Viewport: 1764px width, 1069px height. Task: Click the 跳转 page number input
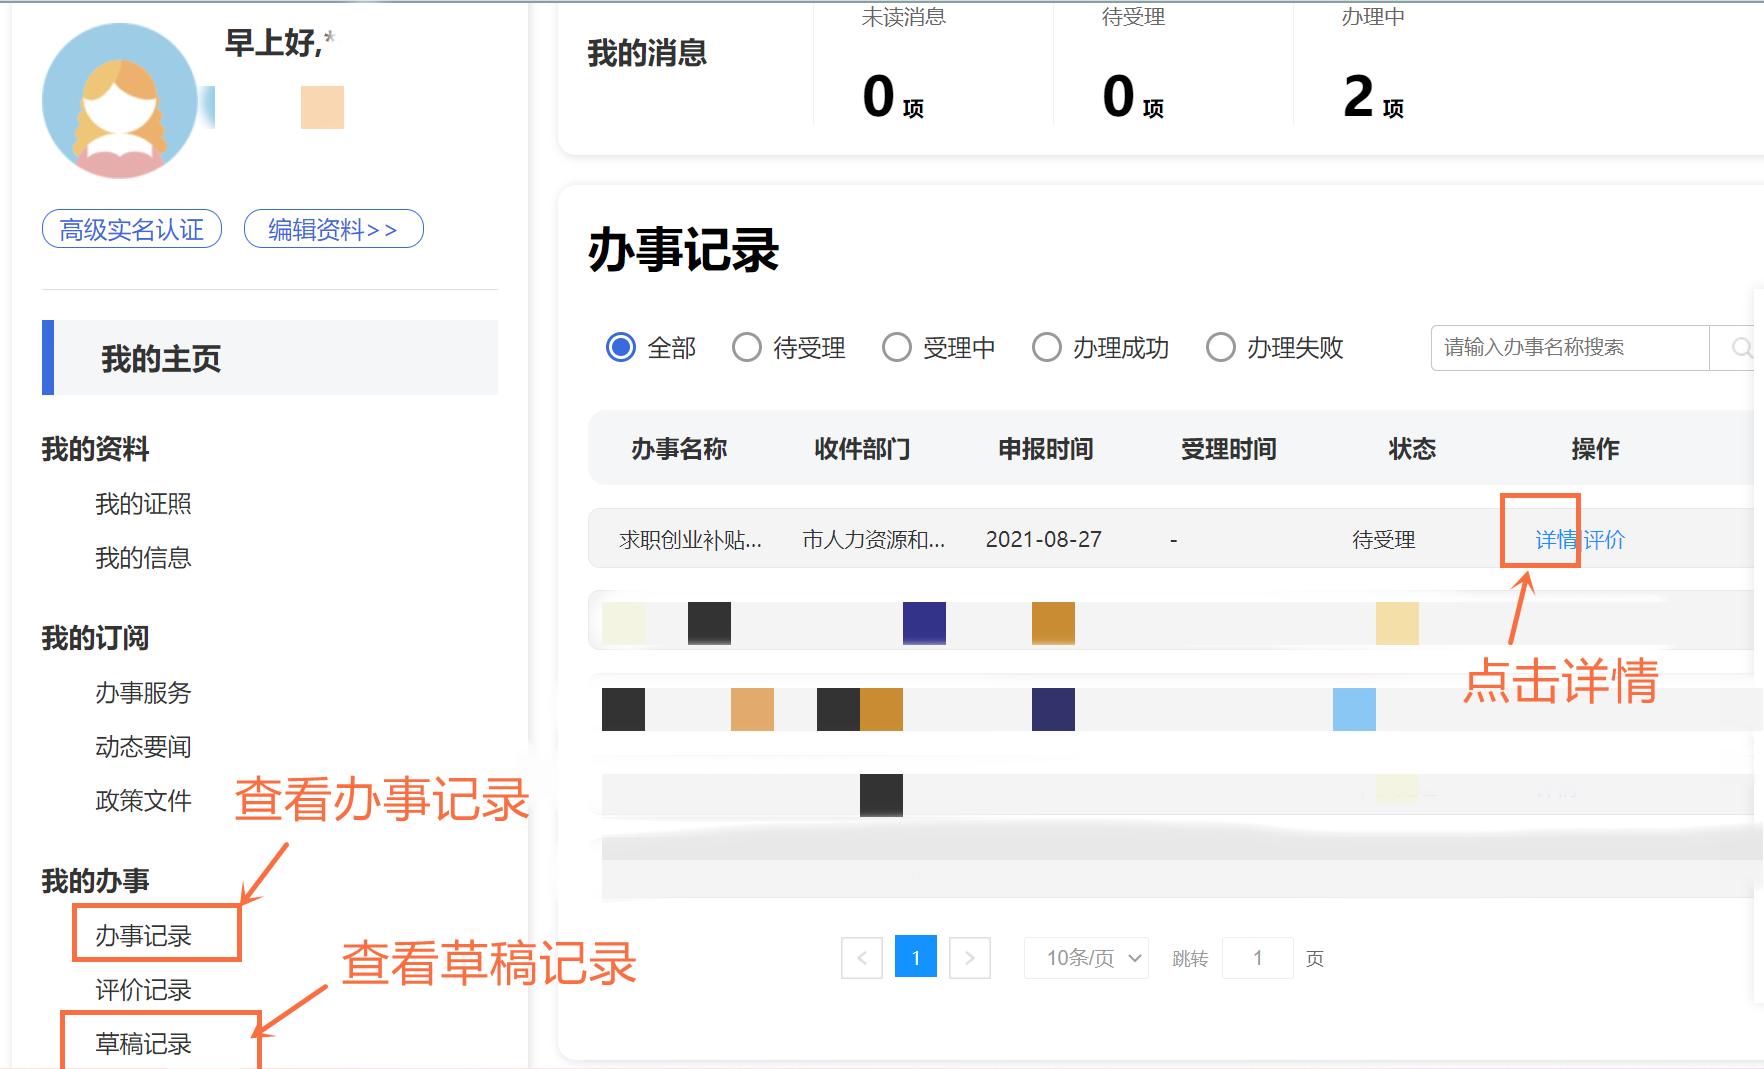(x=1258, y=958)
